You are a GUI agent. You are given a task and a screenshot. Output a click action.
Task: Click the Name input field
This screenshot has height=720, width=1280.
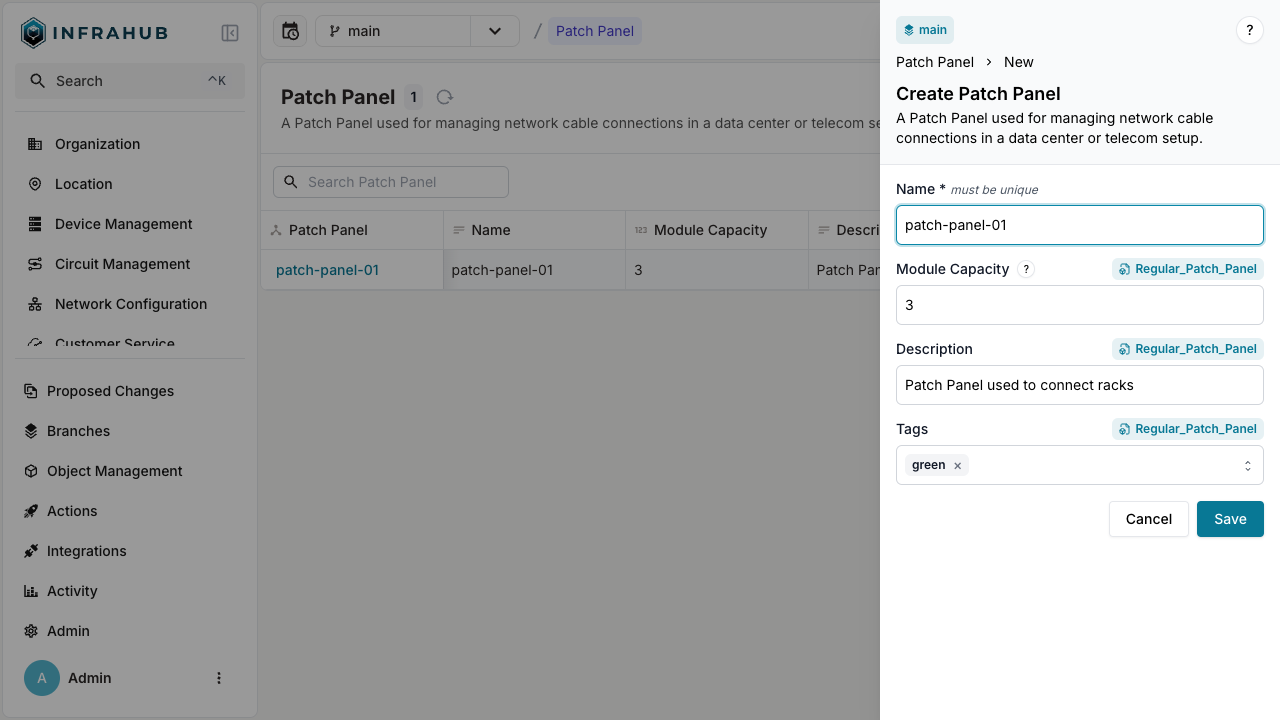coord(1079,225)
